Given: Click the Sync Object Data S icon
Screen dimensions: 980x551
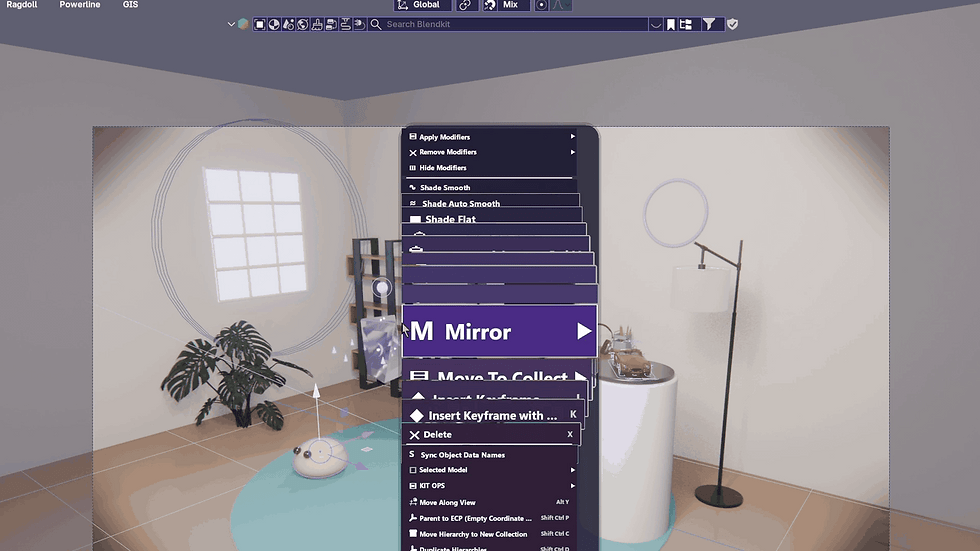Looking at the screenshot, I should [x=412, y=454].
